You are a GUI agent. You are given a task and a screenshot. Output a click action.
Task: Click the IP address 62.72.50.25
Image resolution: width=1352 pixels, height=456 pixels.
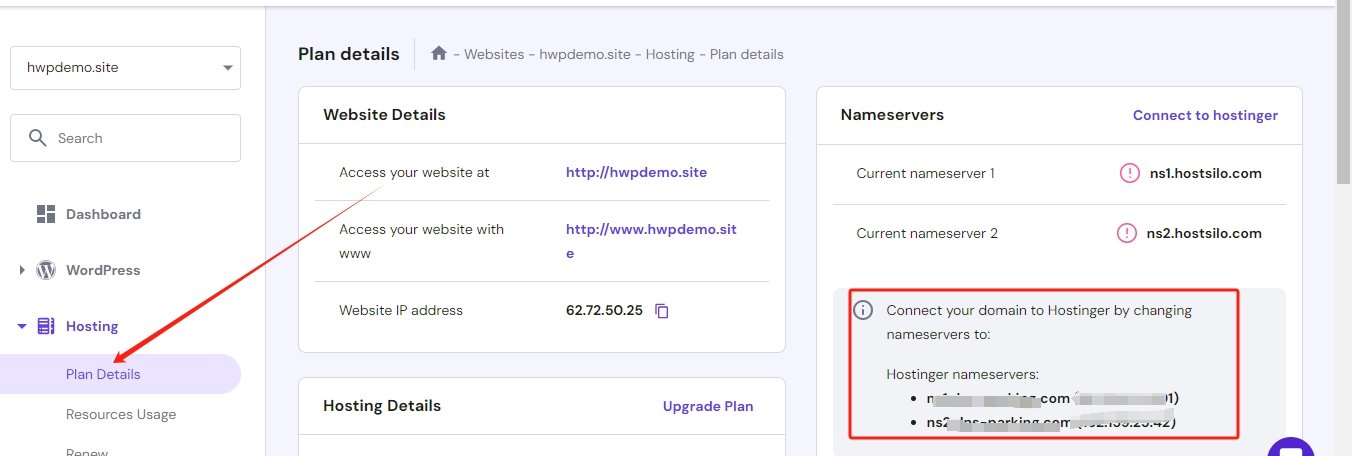[x=604, y=310]
